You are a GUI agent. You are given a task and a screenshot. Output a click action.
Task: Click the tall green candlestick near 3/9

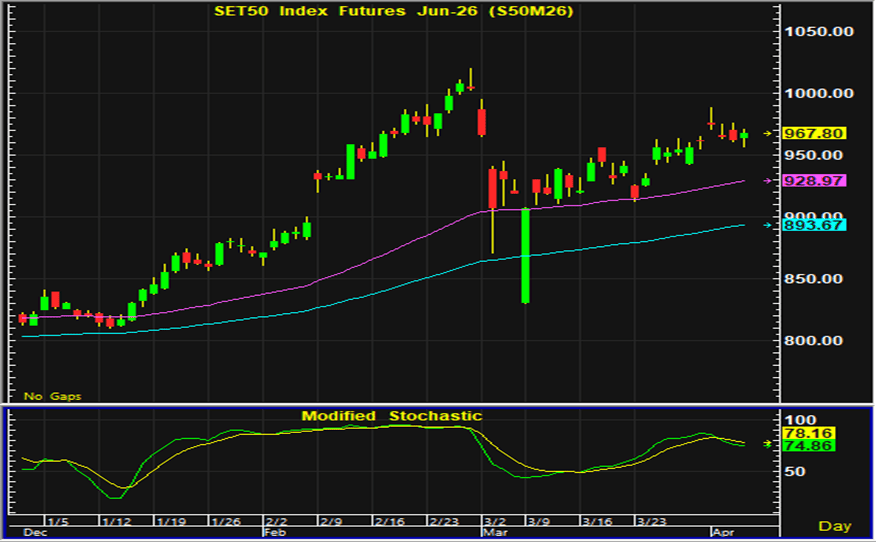[x=525, y=255]
